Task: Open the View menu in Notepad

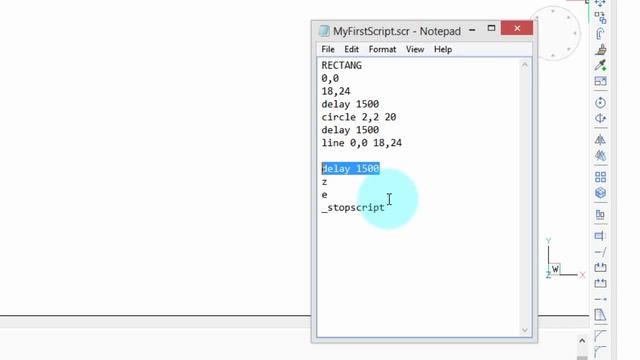Action: point(415,49)
